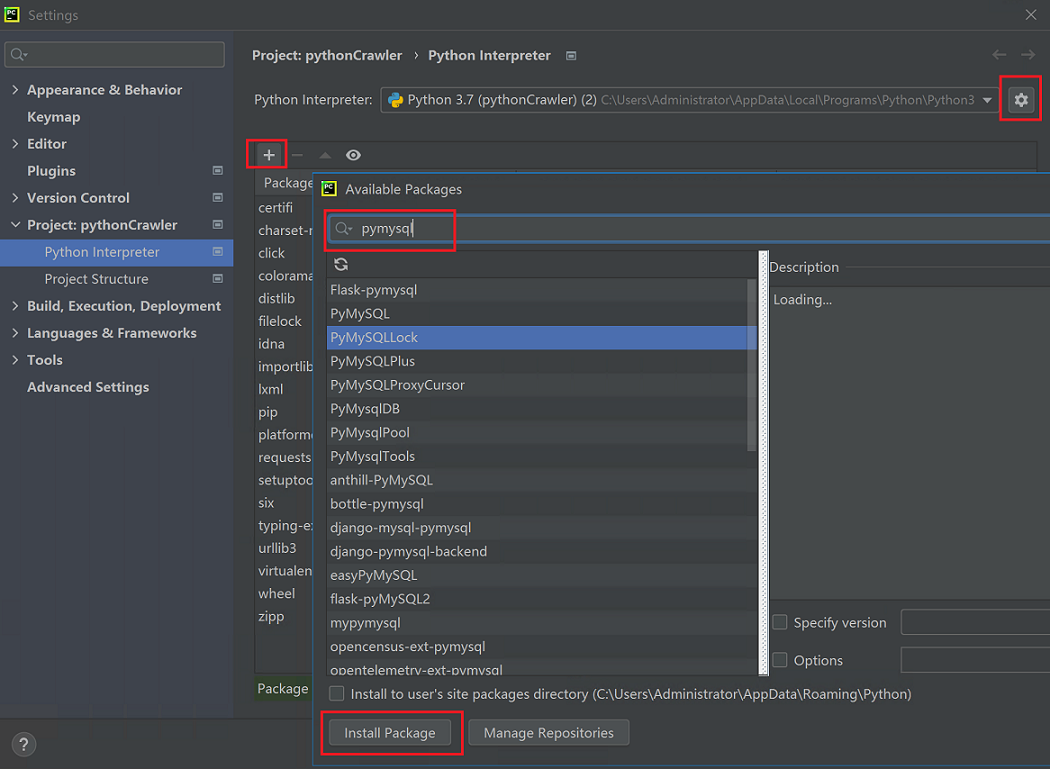Click the back navigation arrow
1050x769 pixels.
pos(999,55)
